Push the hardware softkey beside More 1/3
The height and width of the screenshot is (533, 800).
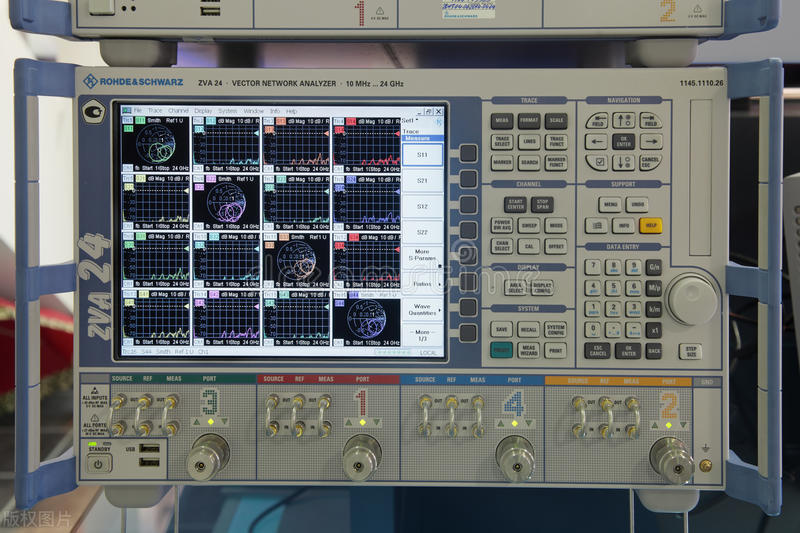click(468, 333)
